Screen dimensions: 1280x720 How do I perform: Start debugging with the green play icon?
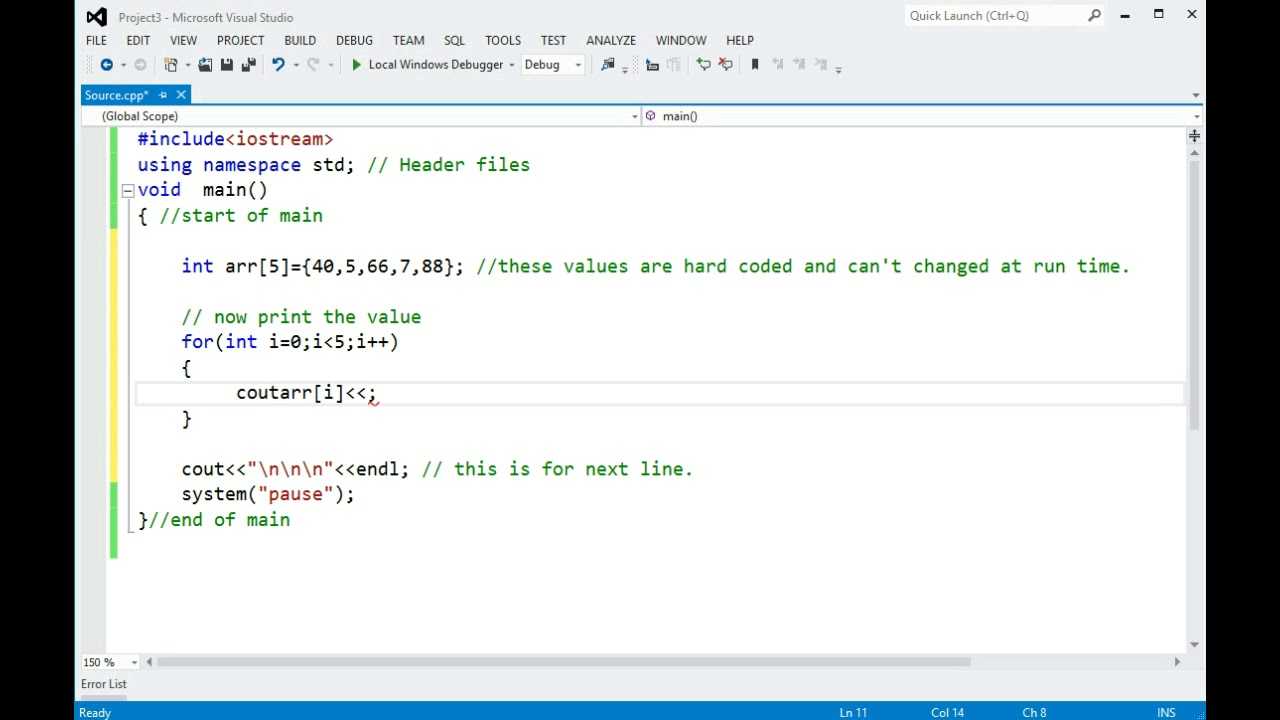(356, 65)
